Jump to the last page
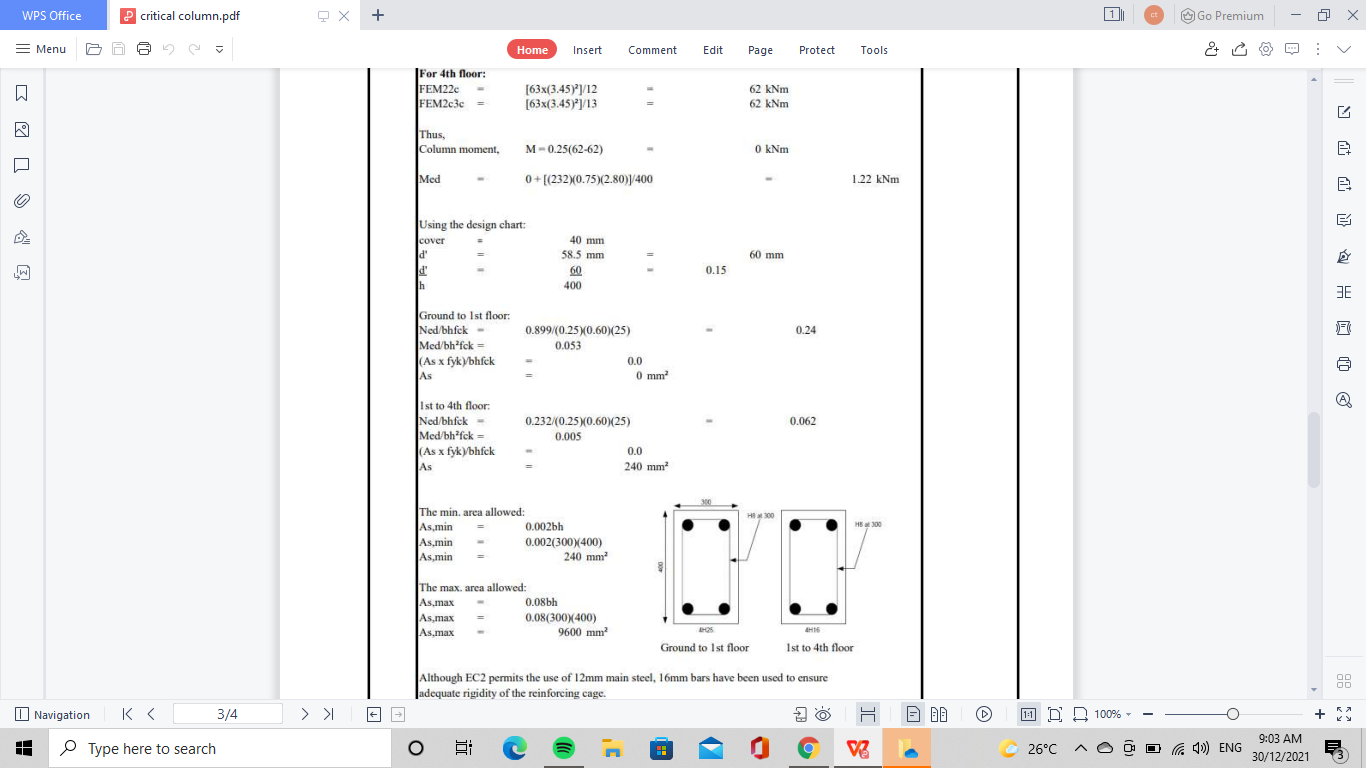 [x=328, y=714]
